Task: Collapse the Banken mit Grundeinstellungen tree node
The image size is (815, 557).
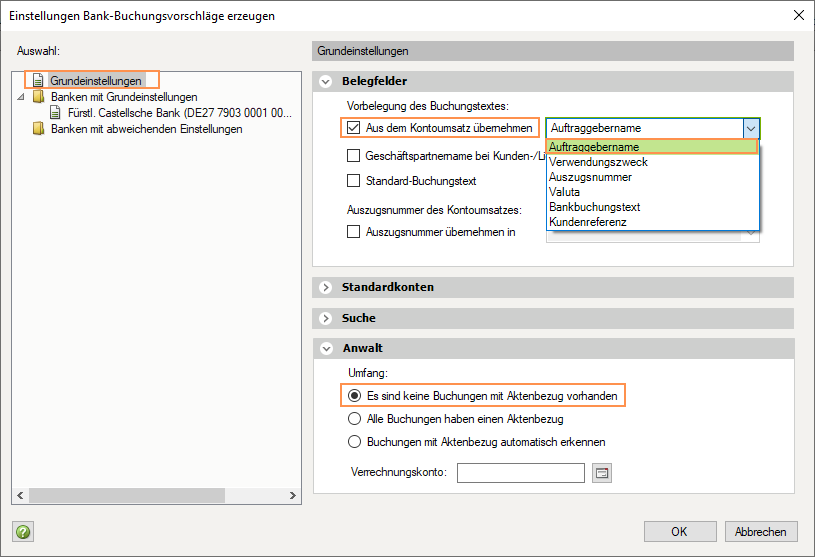Action: [20, 97]
